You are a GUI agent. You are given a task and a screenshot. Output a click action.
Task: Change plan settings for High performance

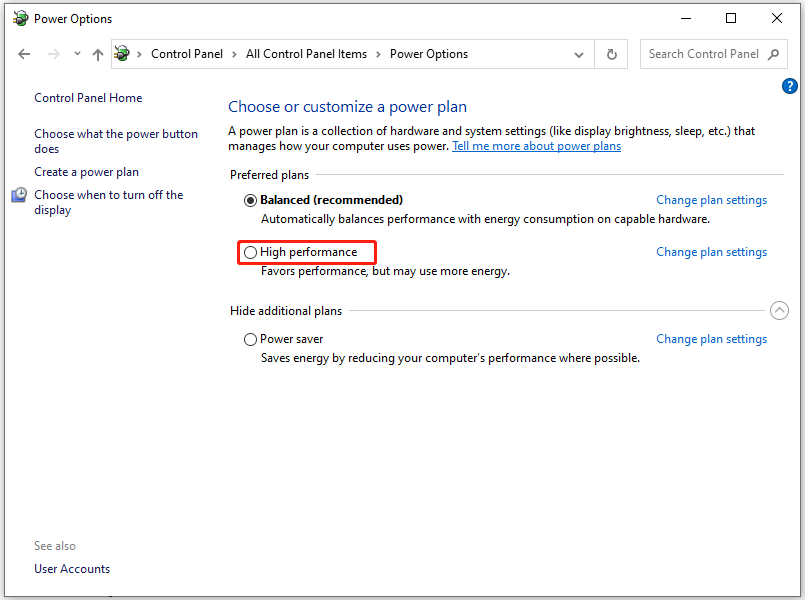[x=712, y=252]
